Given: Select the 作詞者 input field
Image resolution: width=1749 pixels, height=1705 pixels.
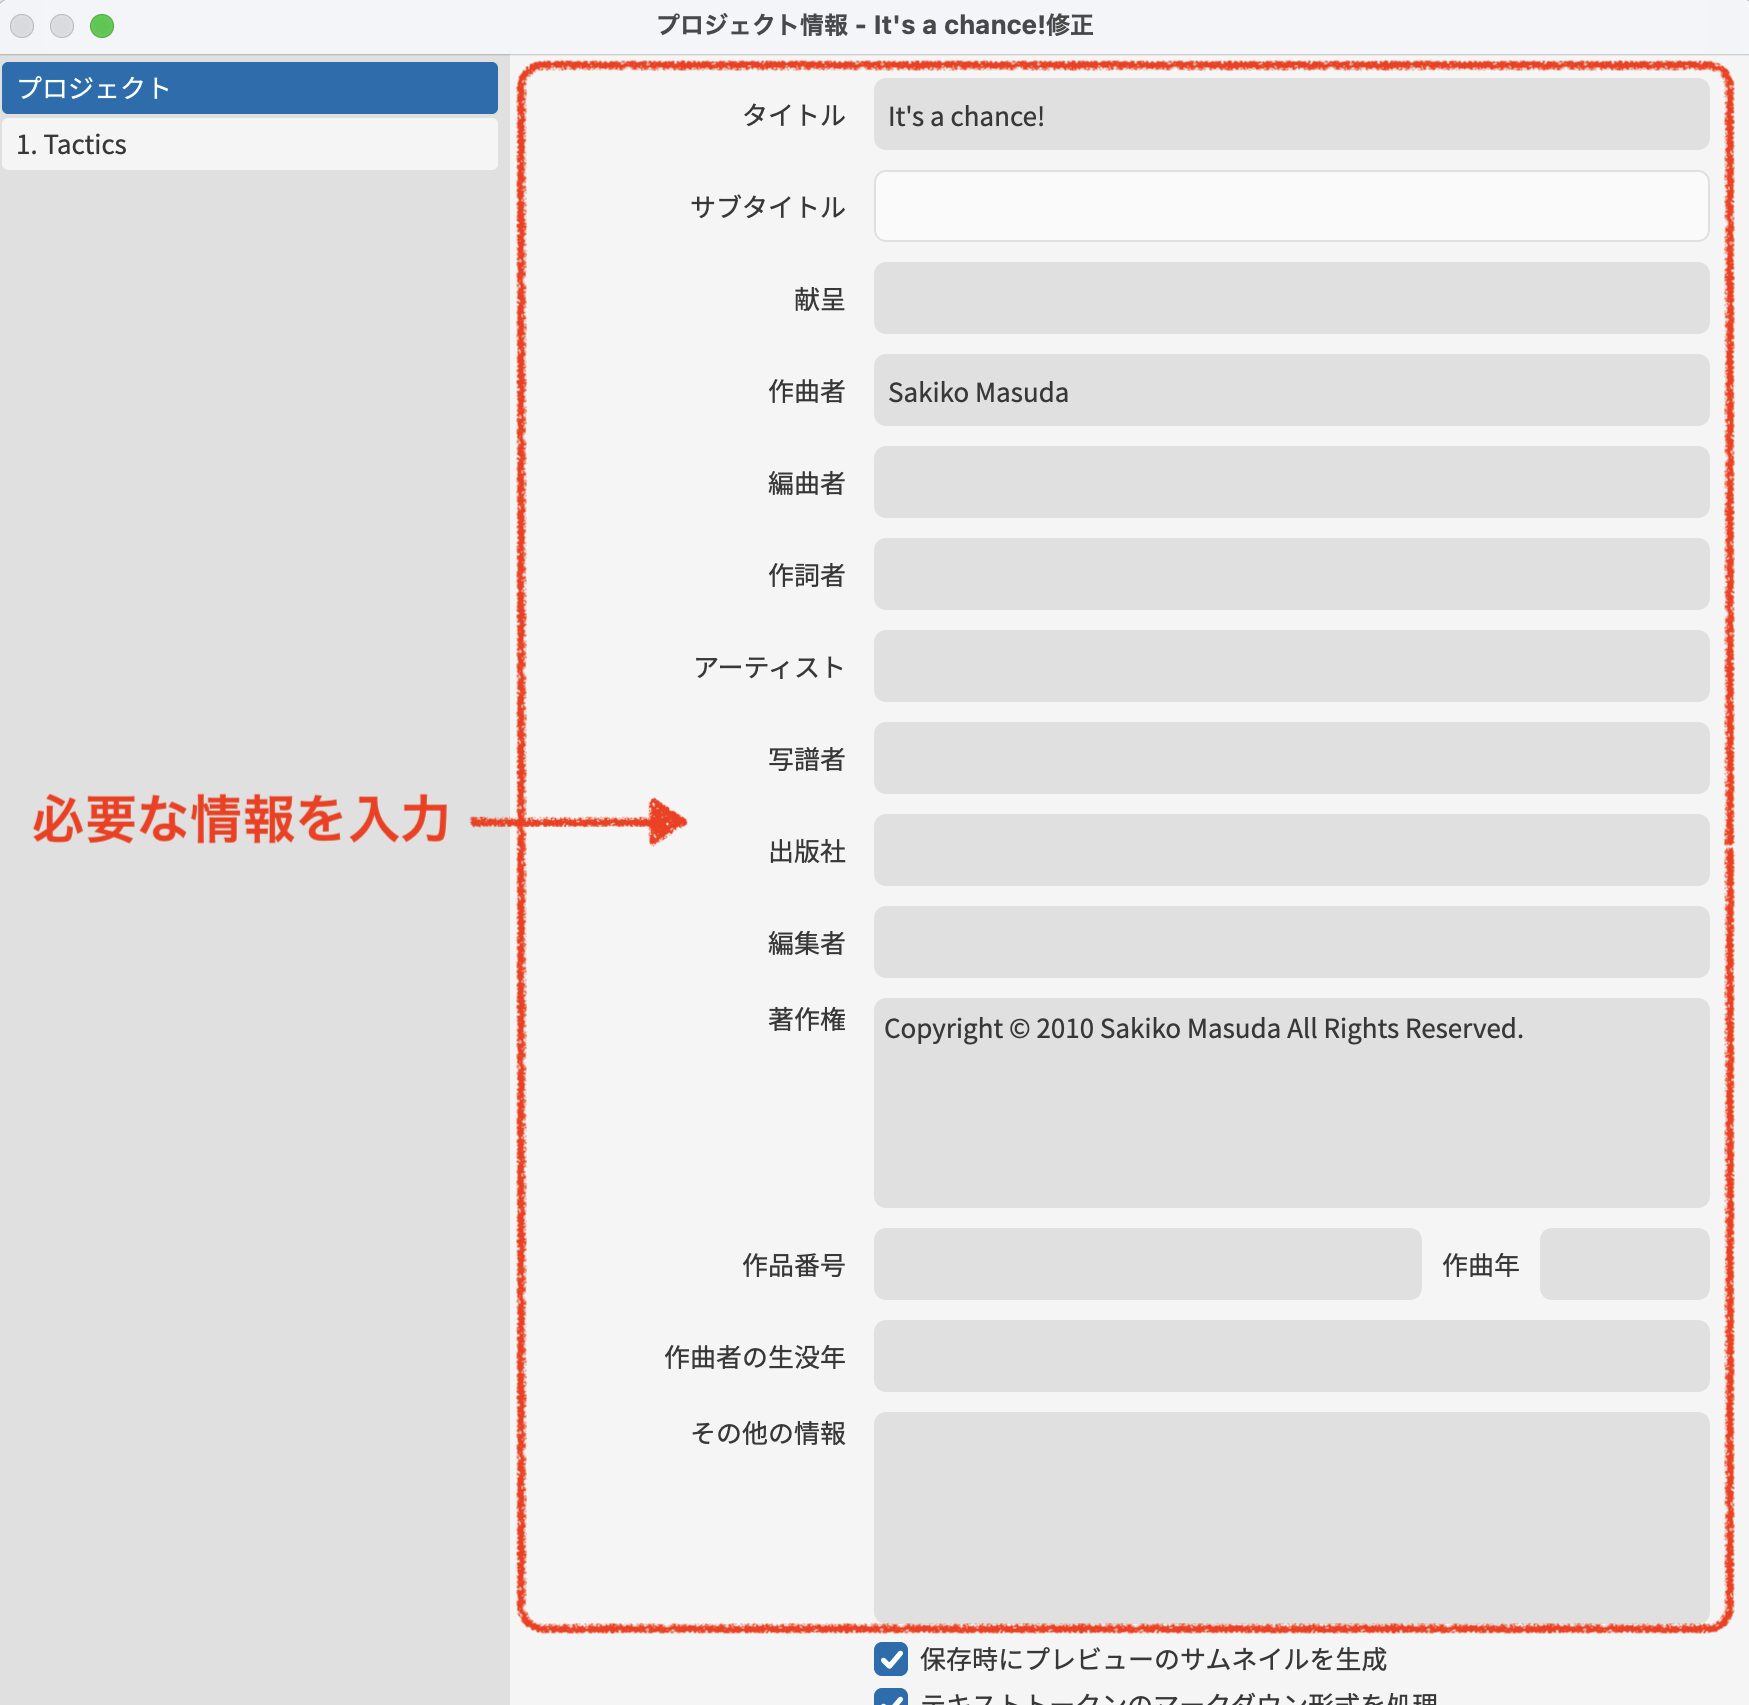Looking at the screenshot, I should pos(1290,575).
